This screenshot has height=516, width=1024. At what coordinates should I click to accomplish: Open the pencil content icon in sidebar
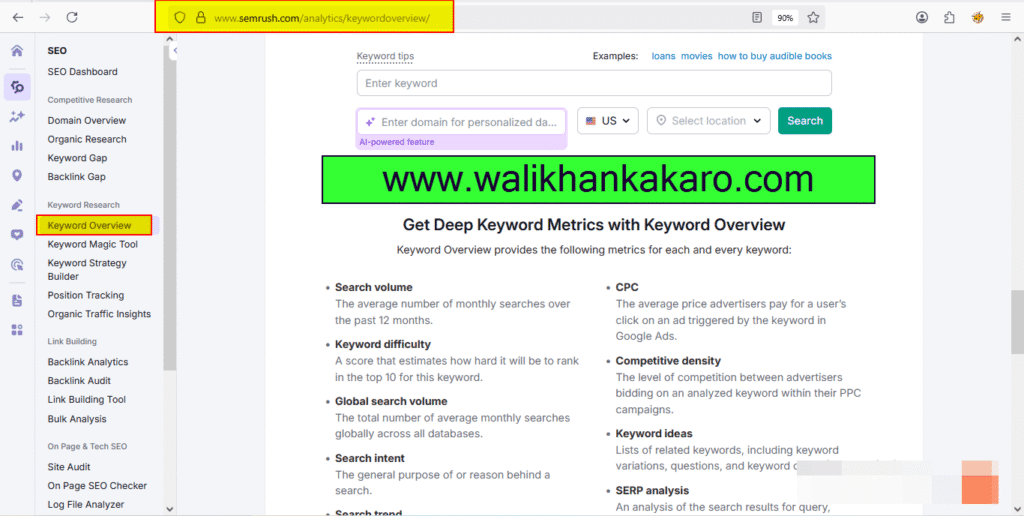click(x=17, y=205)
